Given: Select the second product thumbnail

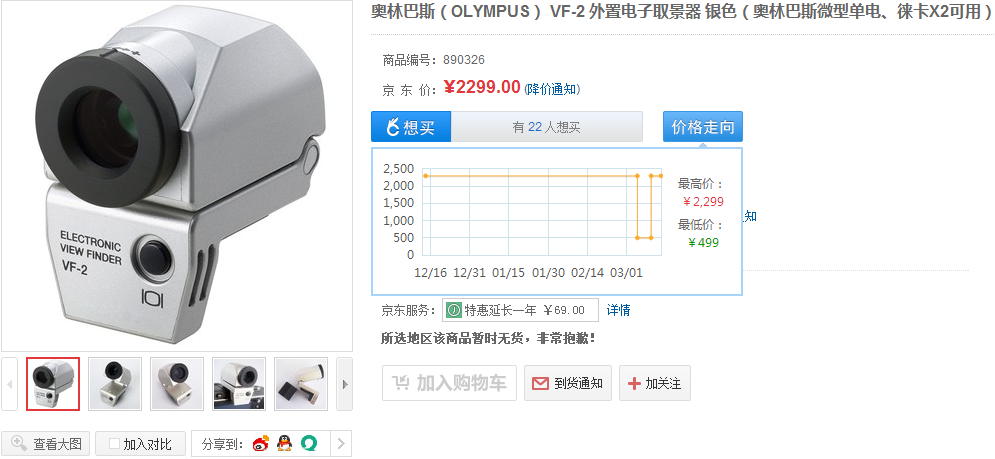Looking at the screenshot, I should point(115,384).
